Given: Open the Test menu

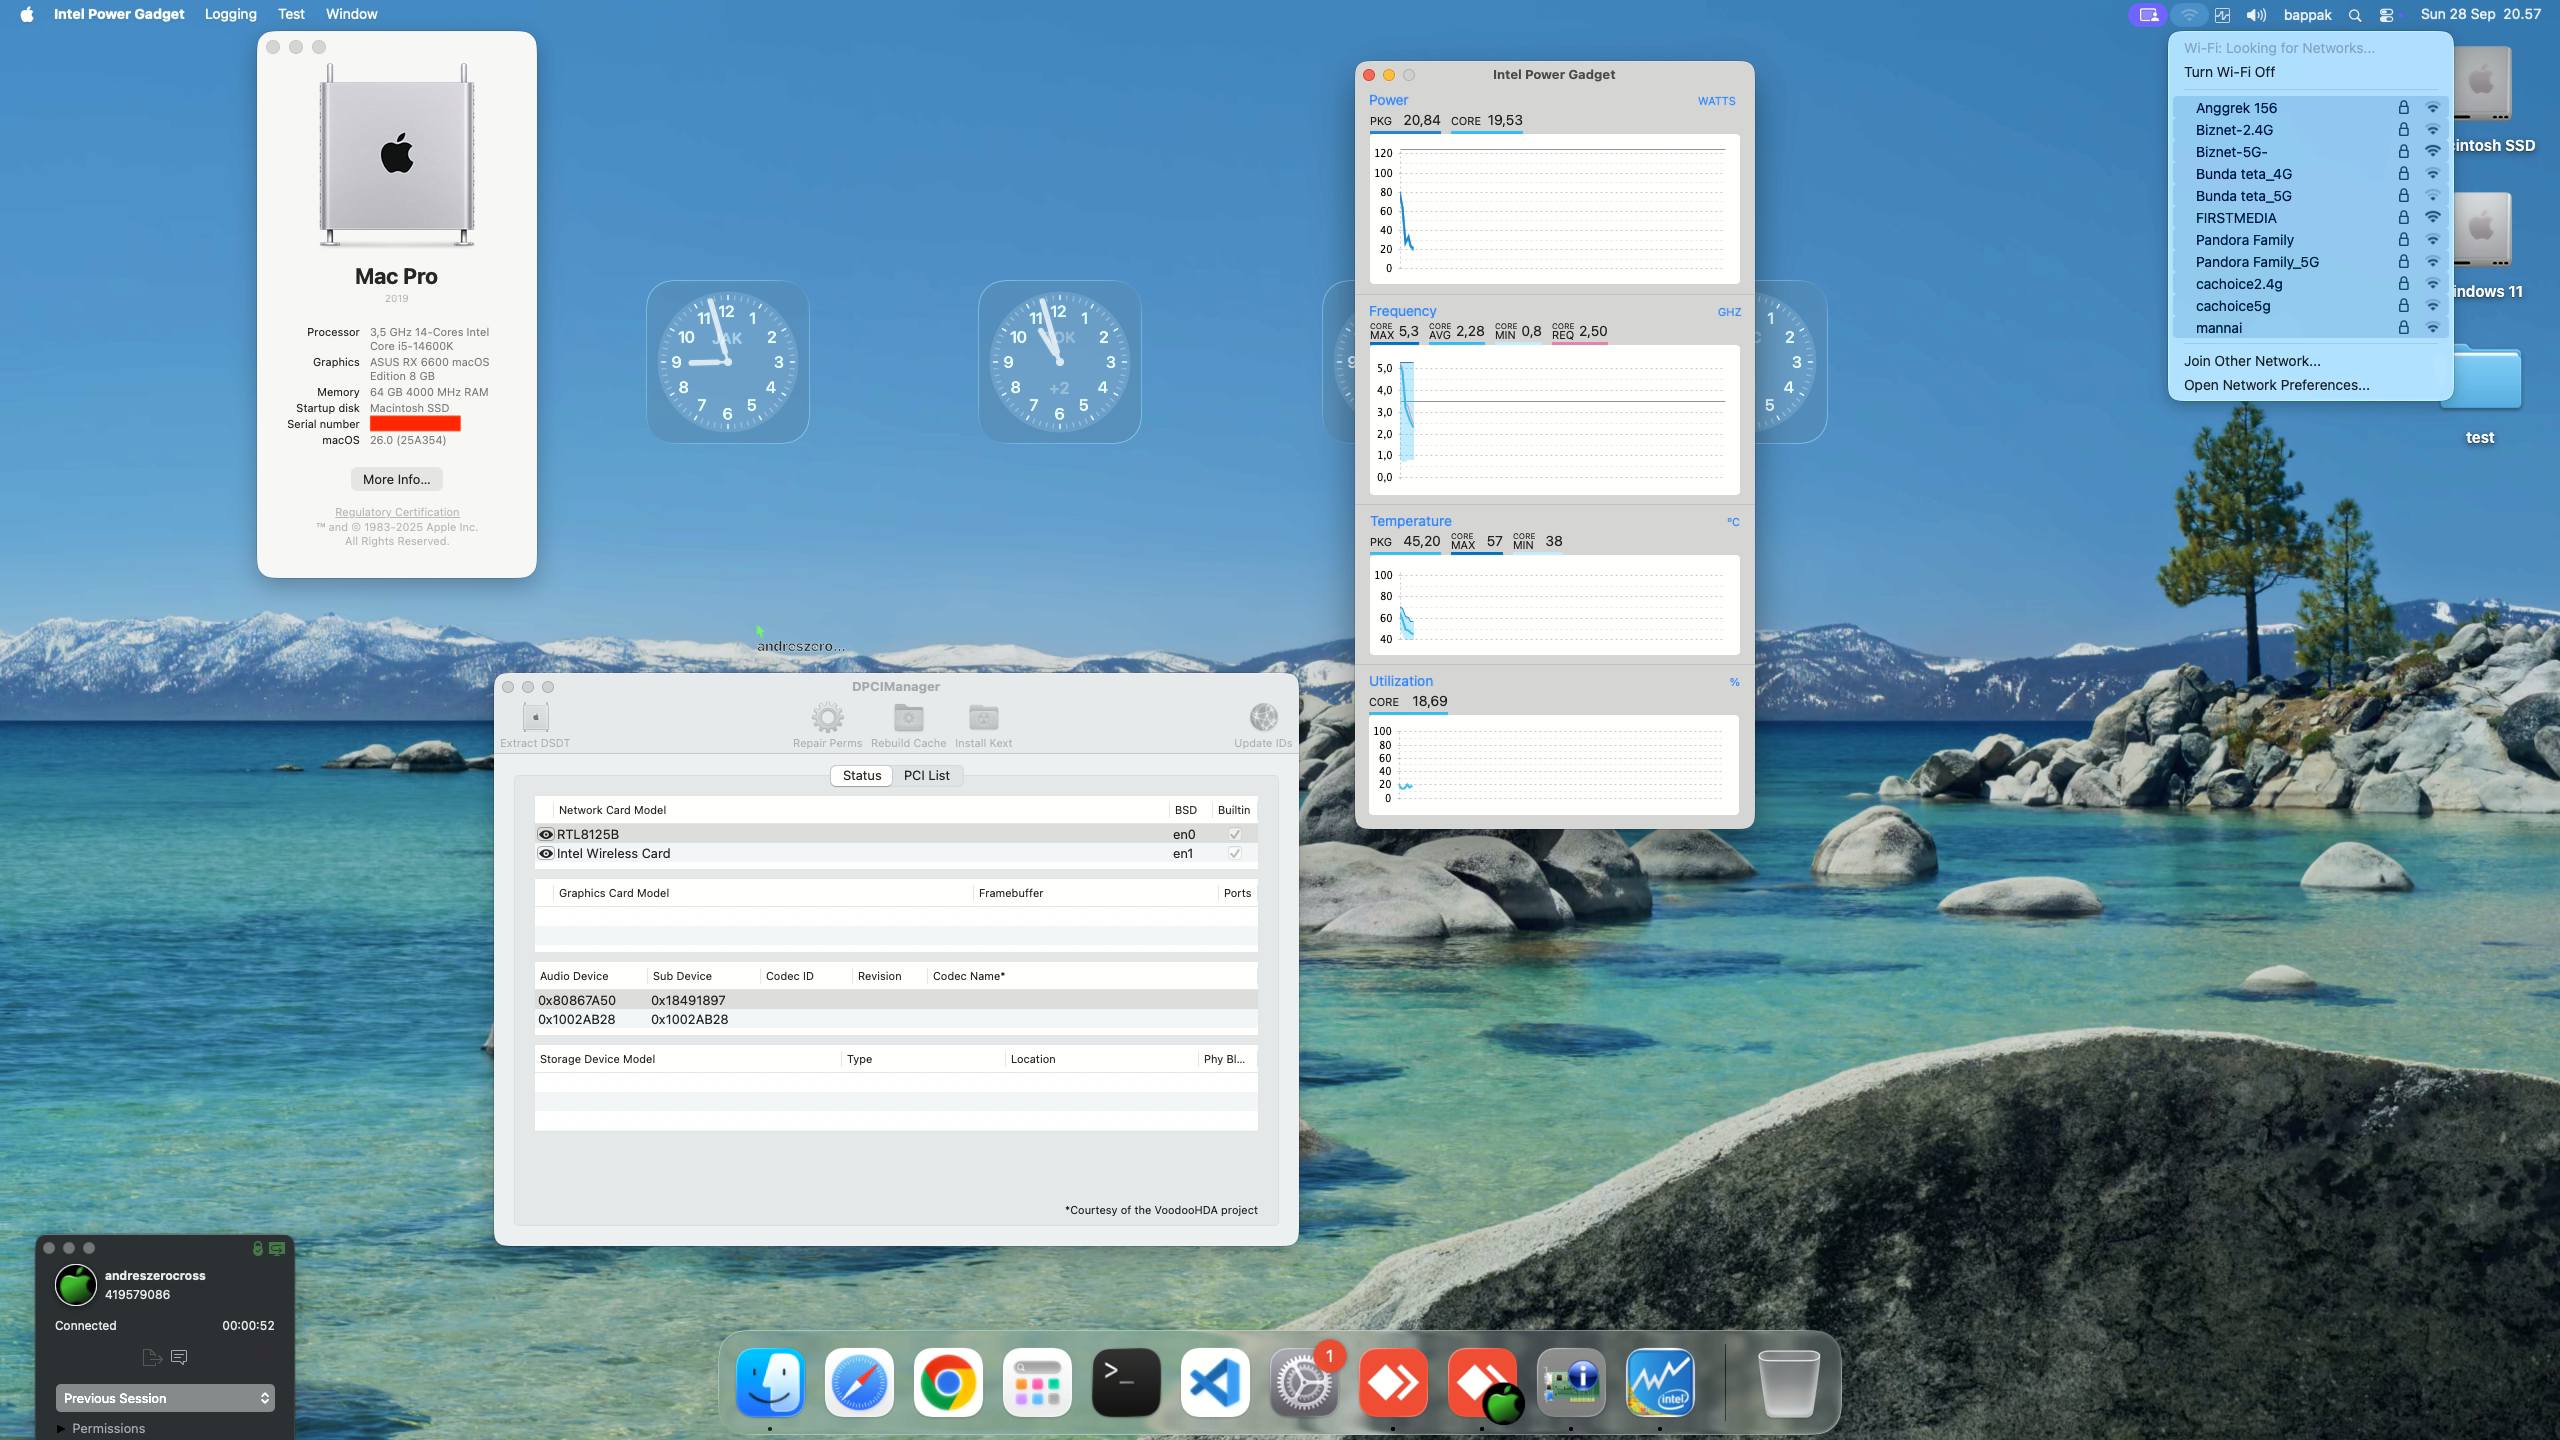Looking at the screenshot, I should (x=291, y=14).
